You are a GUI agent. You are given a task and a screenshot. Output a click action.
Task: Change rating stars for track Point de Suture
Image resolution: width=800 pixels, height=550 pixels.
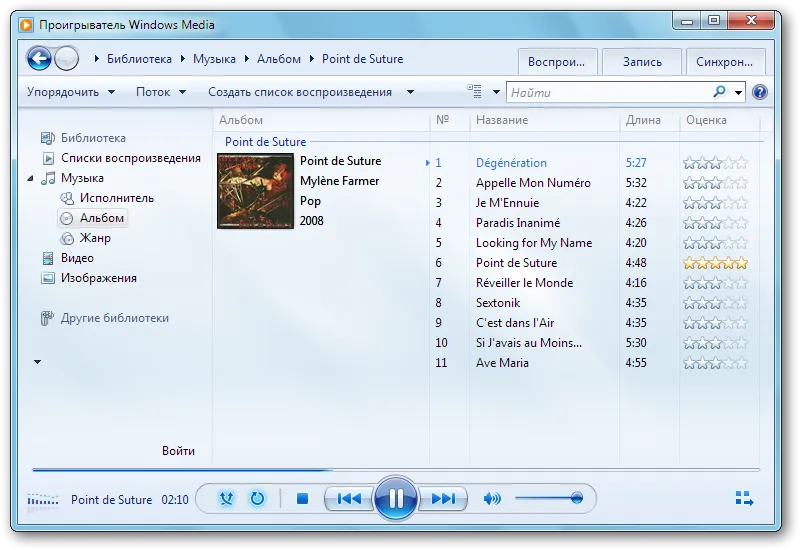tap(715, 263)
